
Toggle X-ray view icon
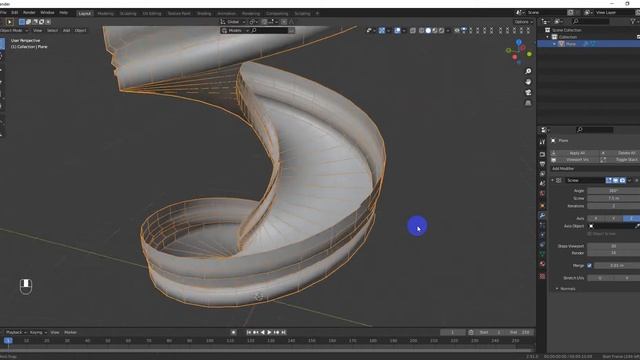pos(413,30)
